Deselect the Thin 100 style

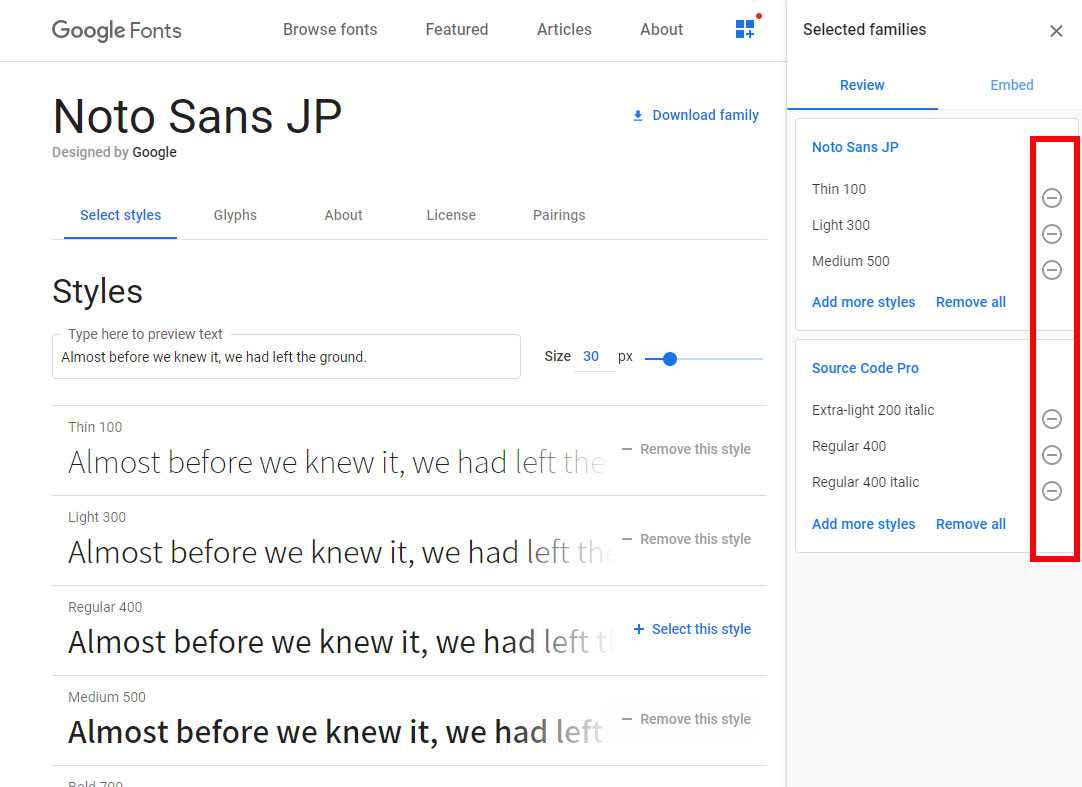686,449
